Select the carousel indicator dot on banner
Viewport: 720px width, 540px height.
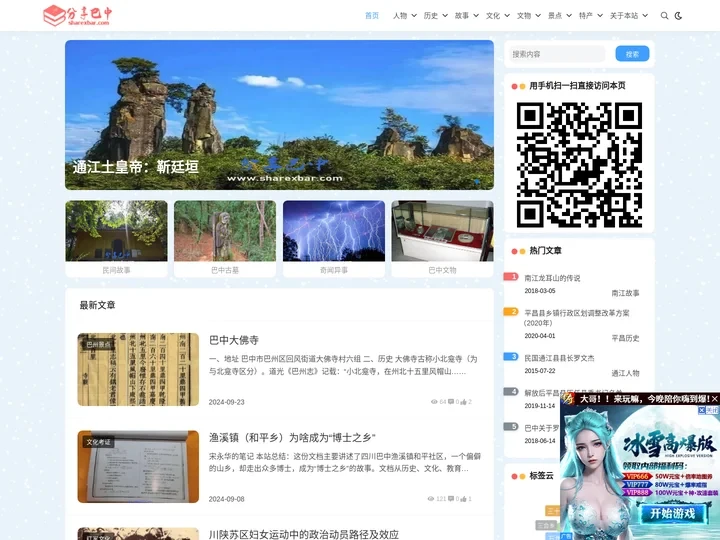[x=477, y=182]
